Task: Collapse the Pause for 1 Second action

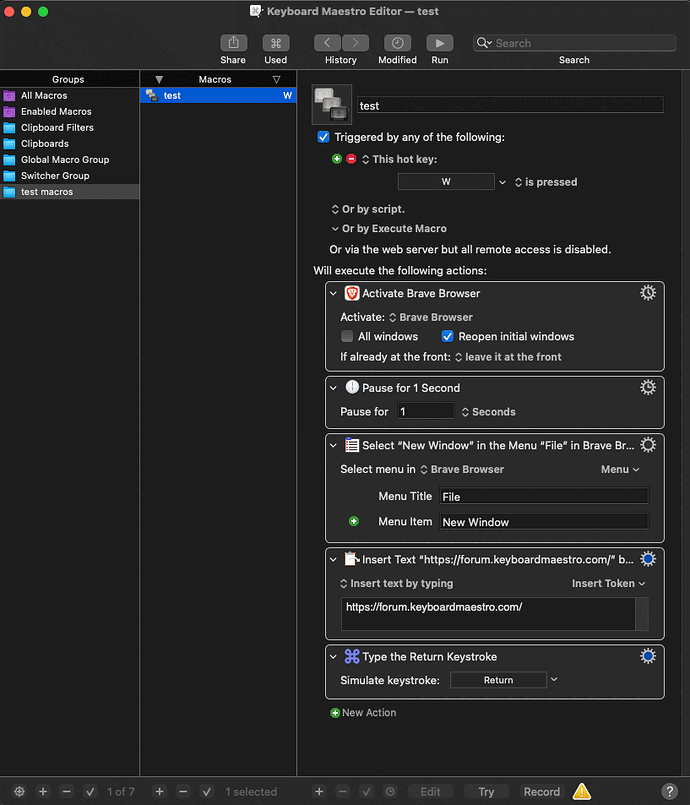Action: point(333,388)
